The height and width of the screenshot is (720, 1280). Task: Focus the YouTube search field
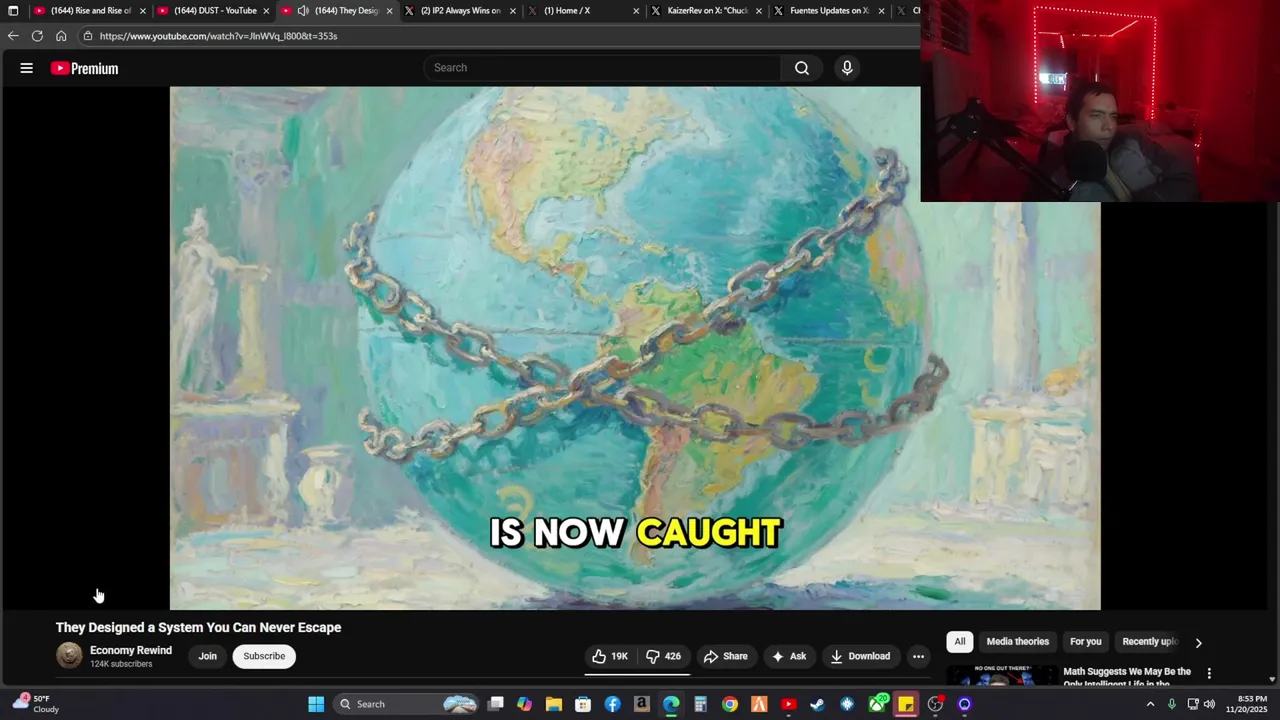tap(603, 68)
